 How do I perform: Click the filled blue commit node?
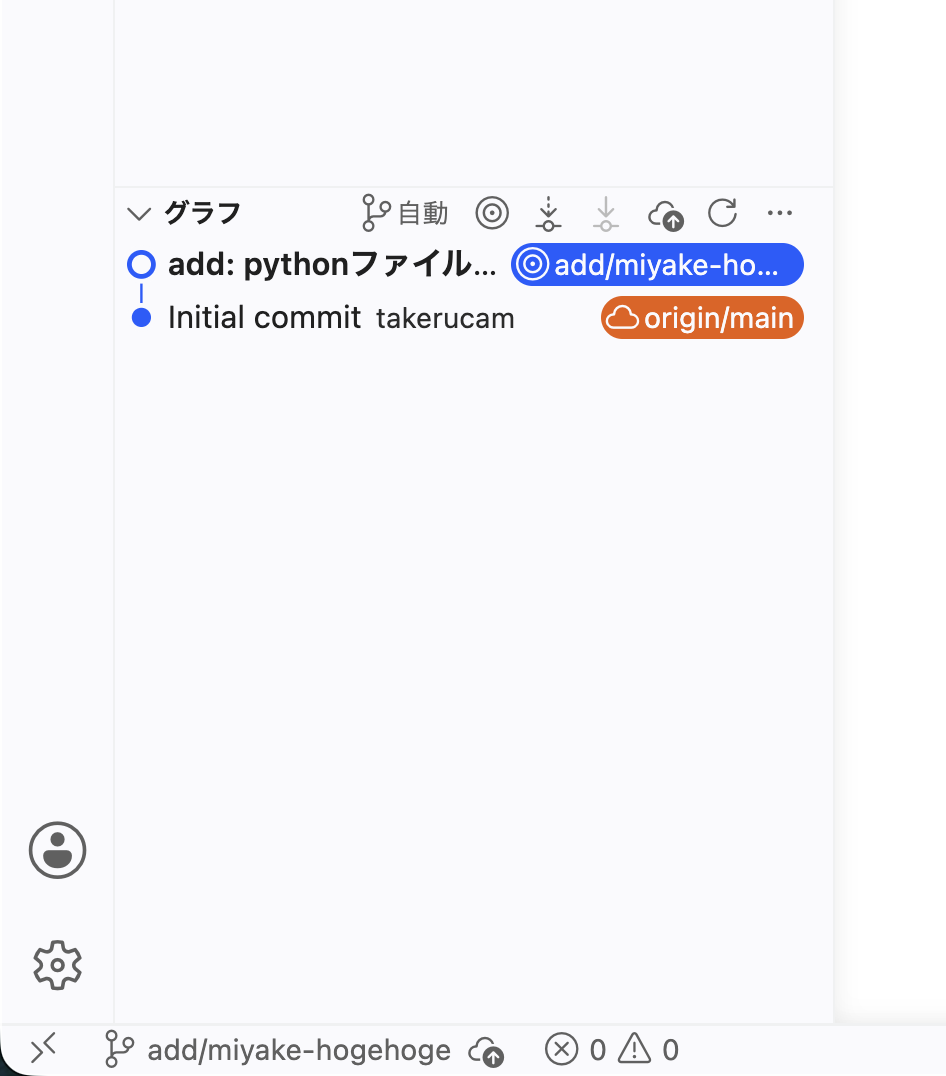(141, 318)
